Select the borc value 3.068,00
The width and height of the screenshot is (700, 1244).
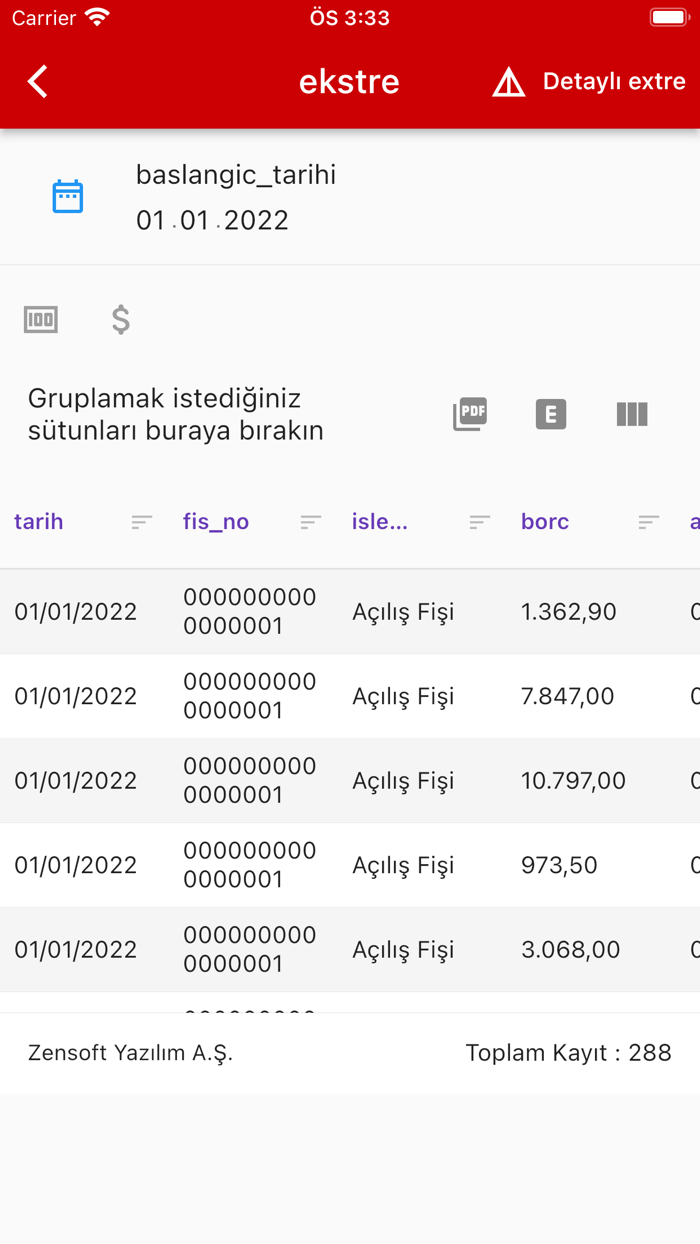tap(571, 950)
